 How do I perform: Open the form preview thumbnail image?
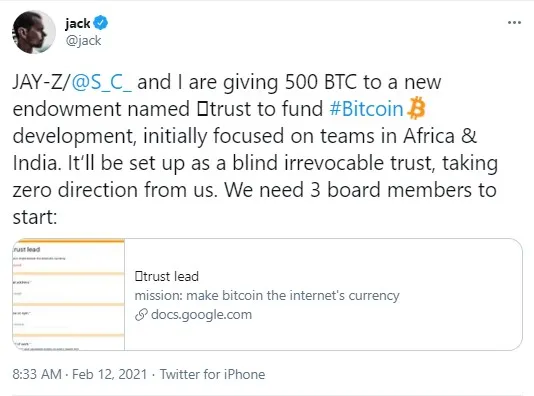pyautogui.click(x=68, y=295)
